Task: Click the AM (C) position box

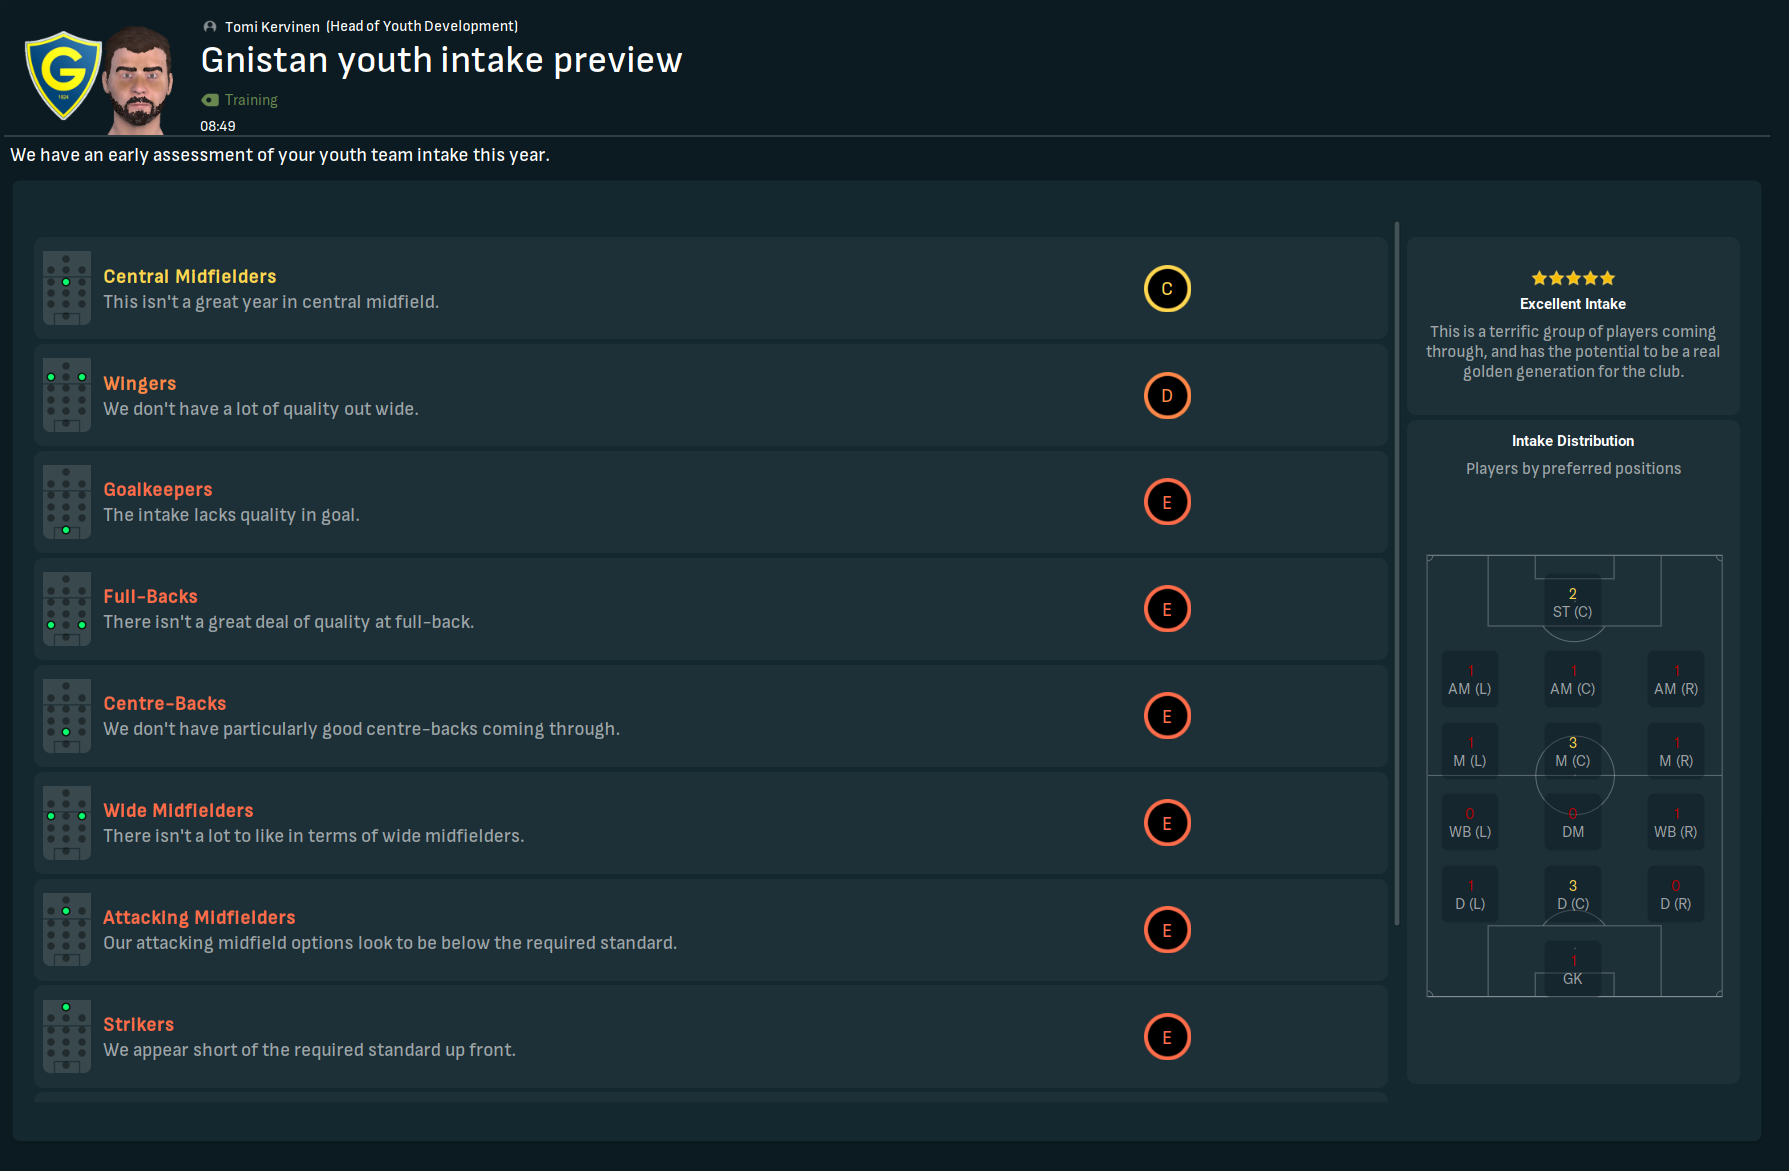Action: pyautogui.click(x=1573, y=680)
